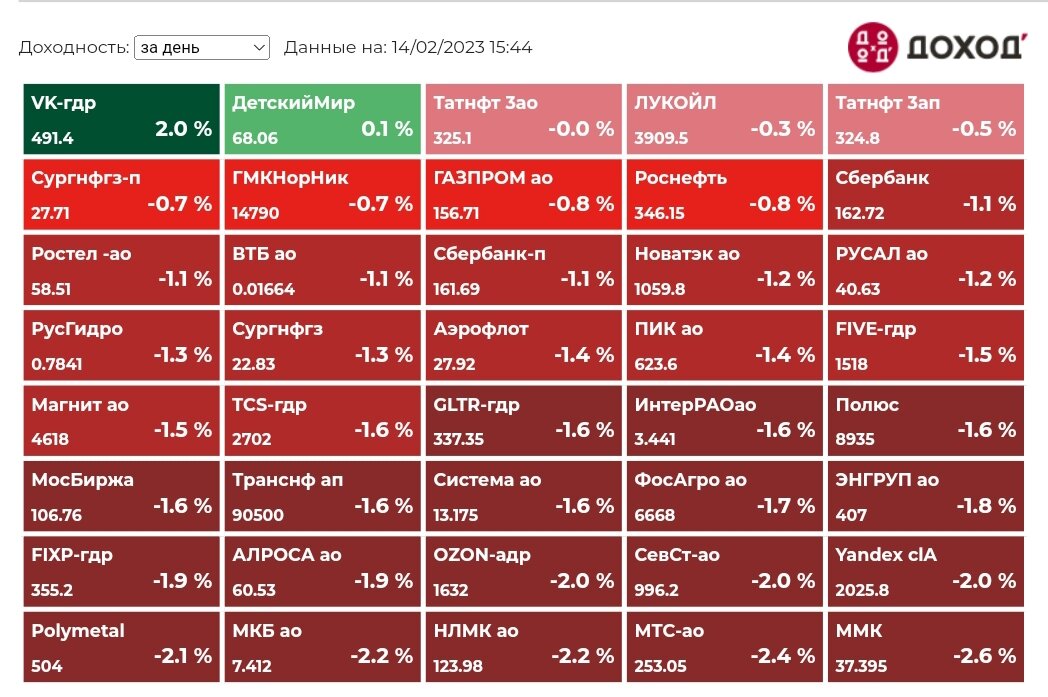Image resolution: width=1048 pixels, height=697 pixels.
Task: Click the Татнфт 3ао tile
Action: [x=524, y=119]
